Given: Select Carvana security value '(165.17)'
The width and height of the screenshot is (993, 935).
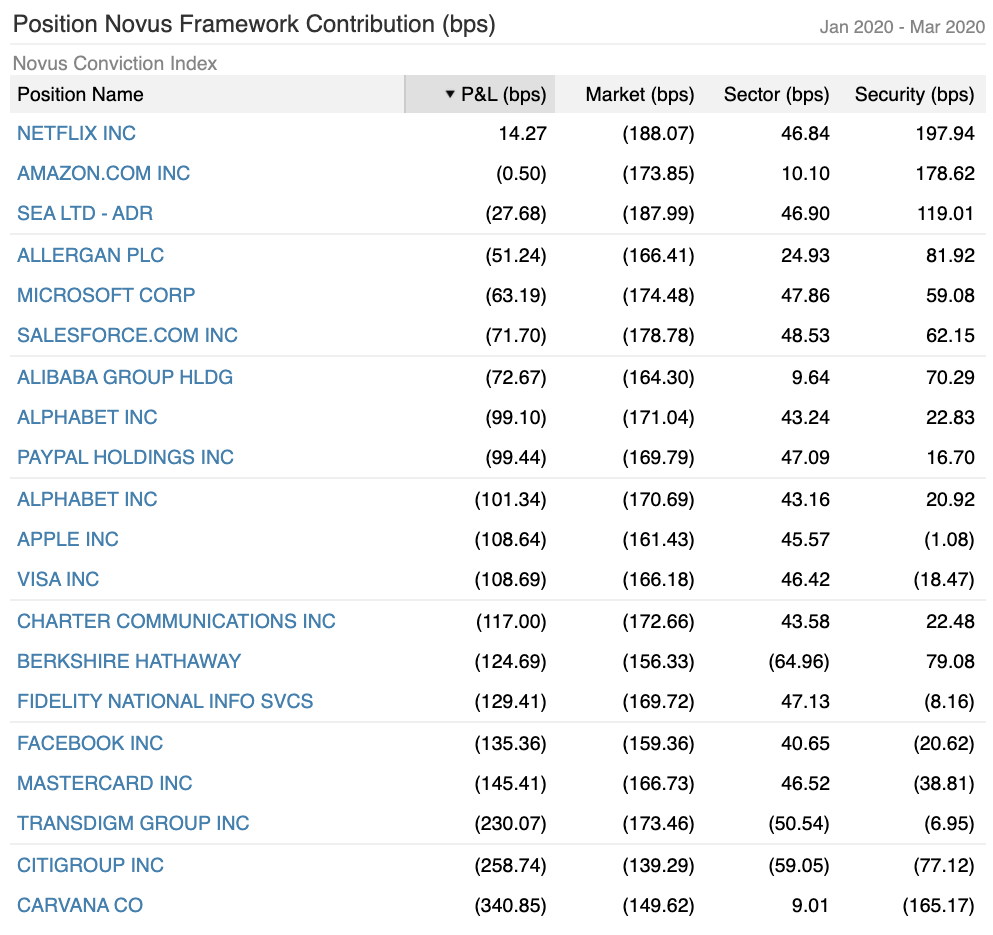Looking at the screenshot, I should pyautogui.click(x=939, y=905).
